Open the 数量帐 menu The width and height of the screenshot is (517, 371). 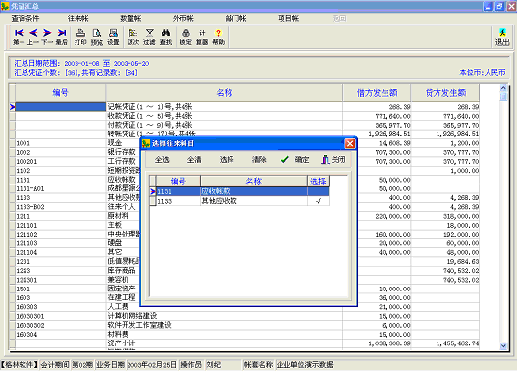131,18
